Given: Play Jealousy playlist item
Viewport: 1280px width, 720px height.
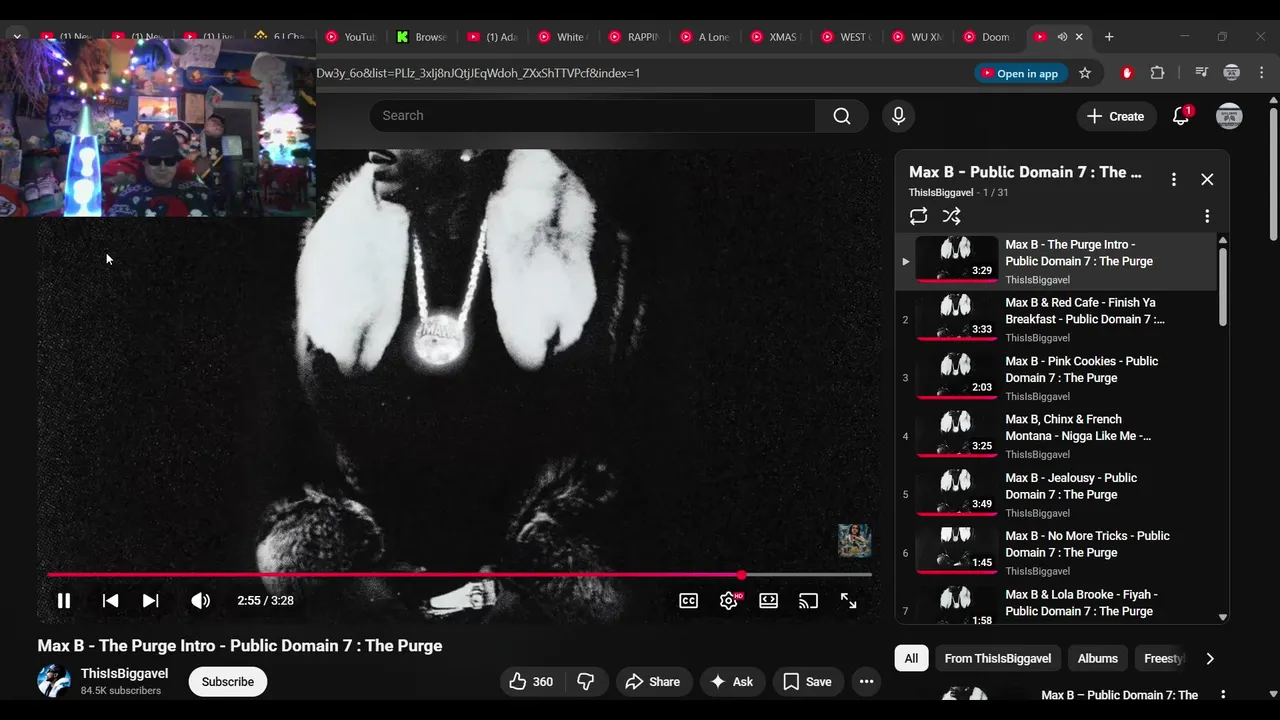Looking at the screenshot, I should coord(1056,494).
